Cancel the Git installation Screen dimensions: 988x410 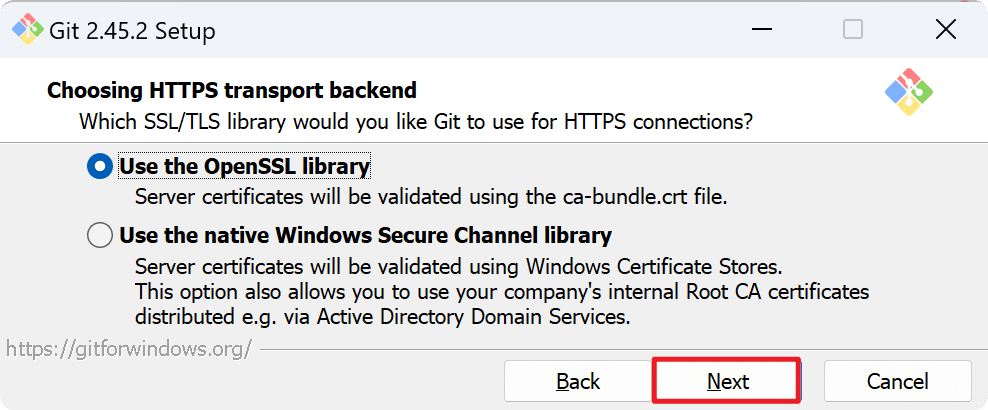click(897, 381)
